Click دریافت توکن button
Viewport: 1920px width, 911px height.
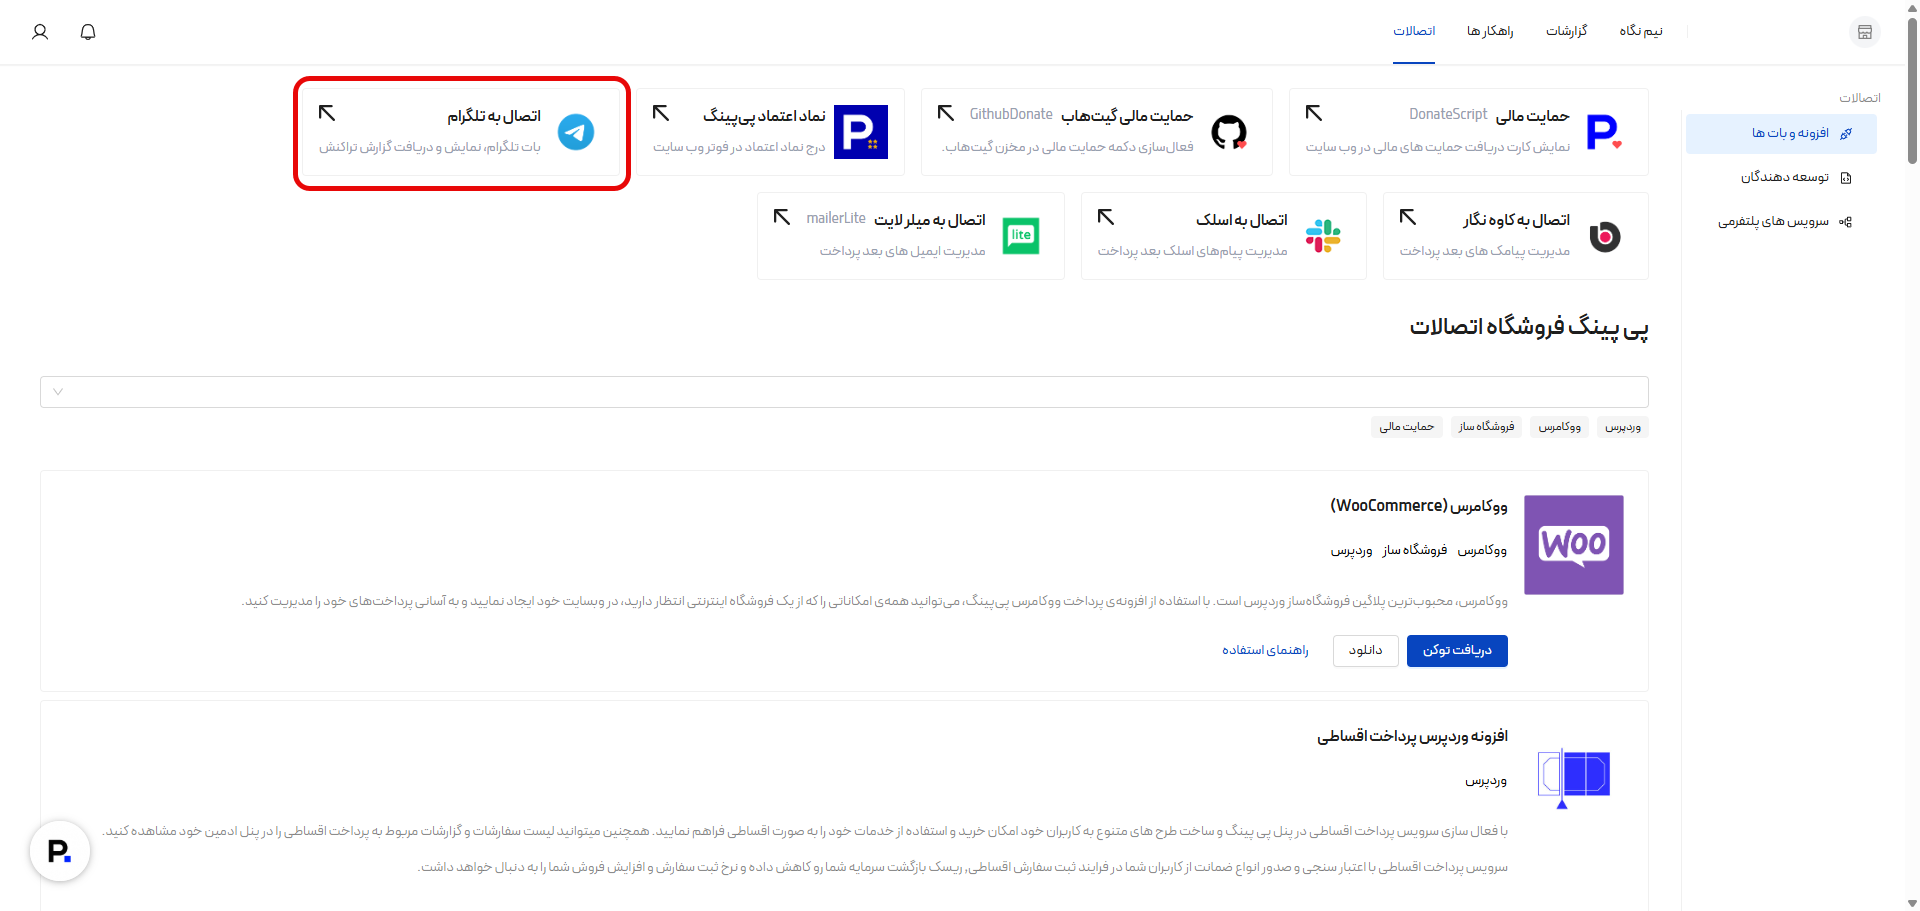(1457, 651)
